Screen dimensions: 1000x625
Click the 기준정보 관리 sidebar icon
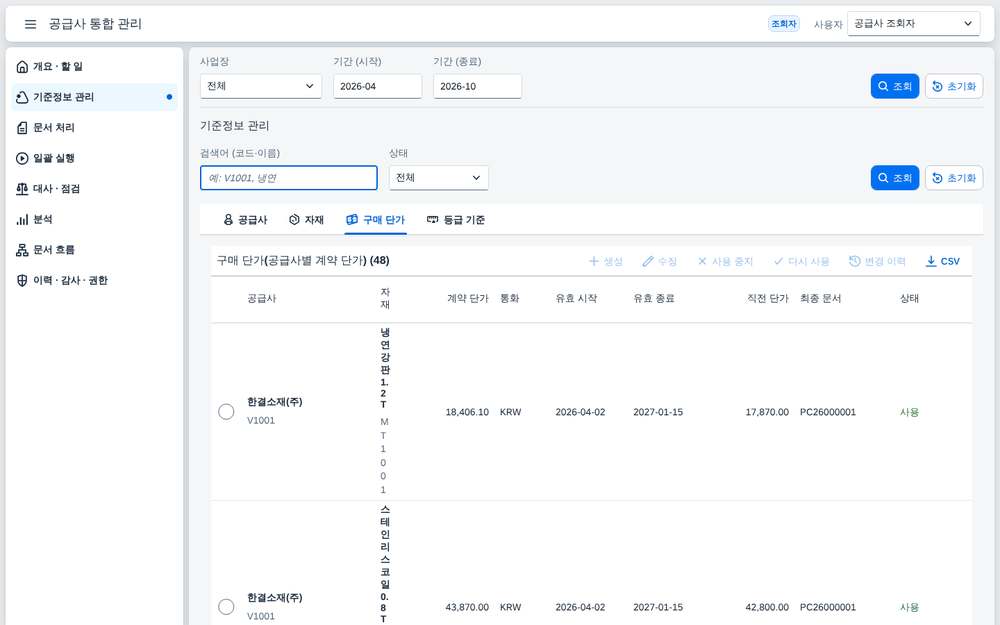pos(22,97)
